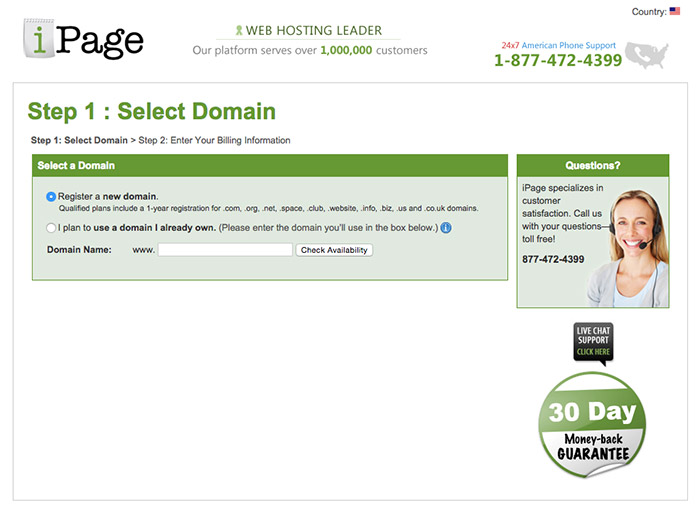Click Step 1: Select Domain breadcrumb

tap(79, 140)
